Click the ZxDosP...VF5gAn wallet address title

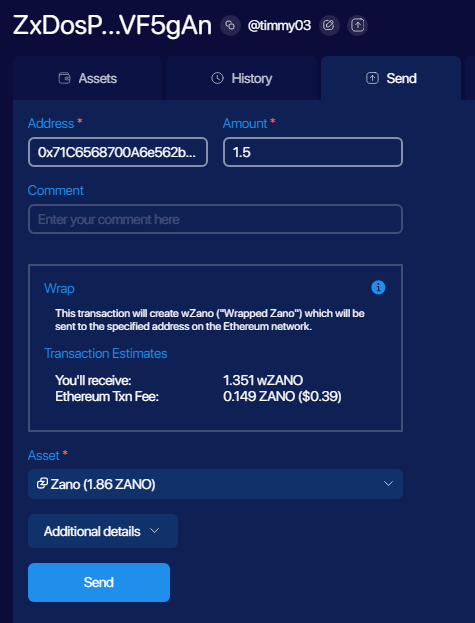(x=112, y=26)
